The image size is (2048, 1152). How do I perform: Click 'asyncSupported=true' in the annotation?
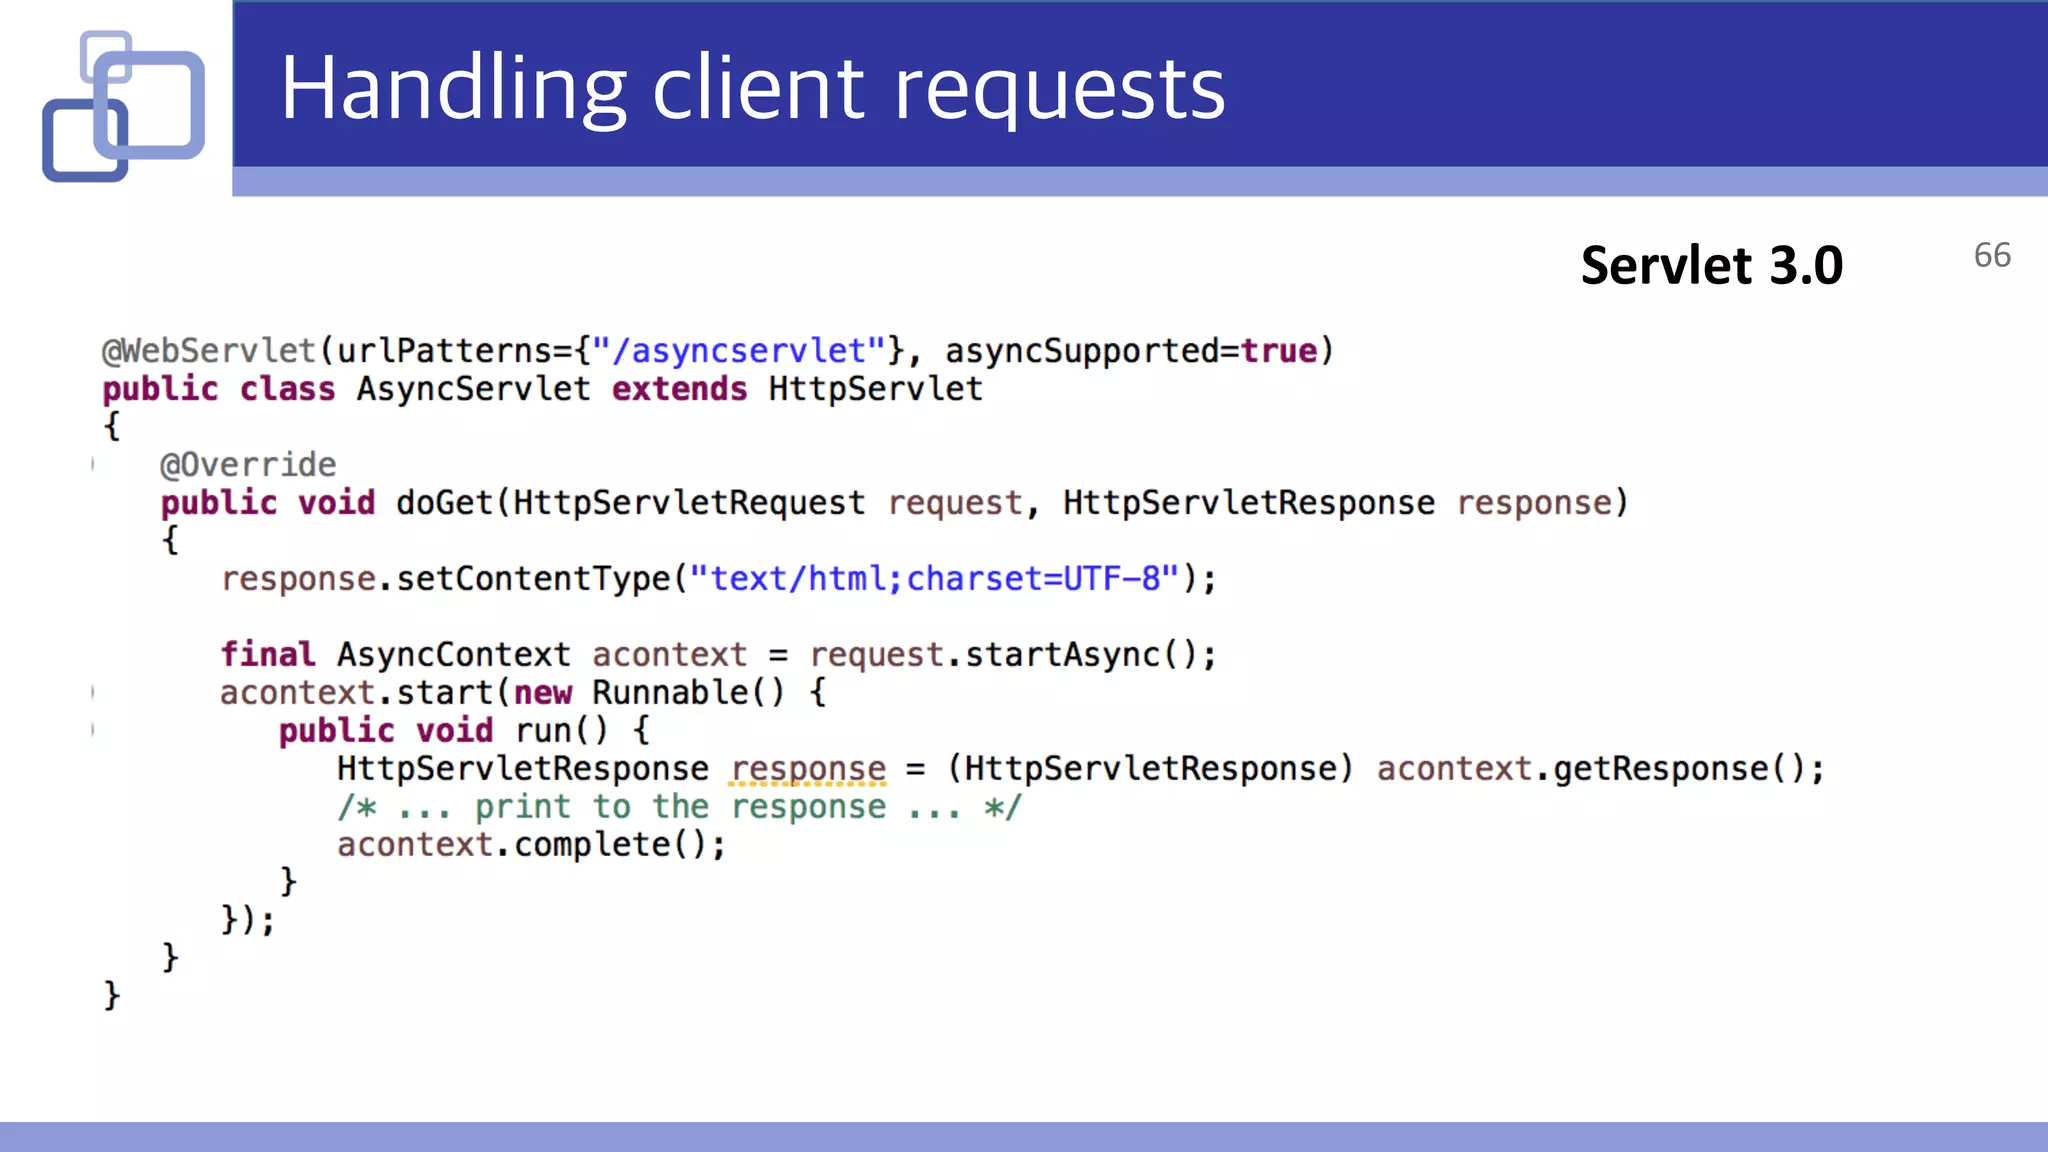tap(1131, 351)
